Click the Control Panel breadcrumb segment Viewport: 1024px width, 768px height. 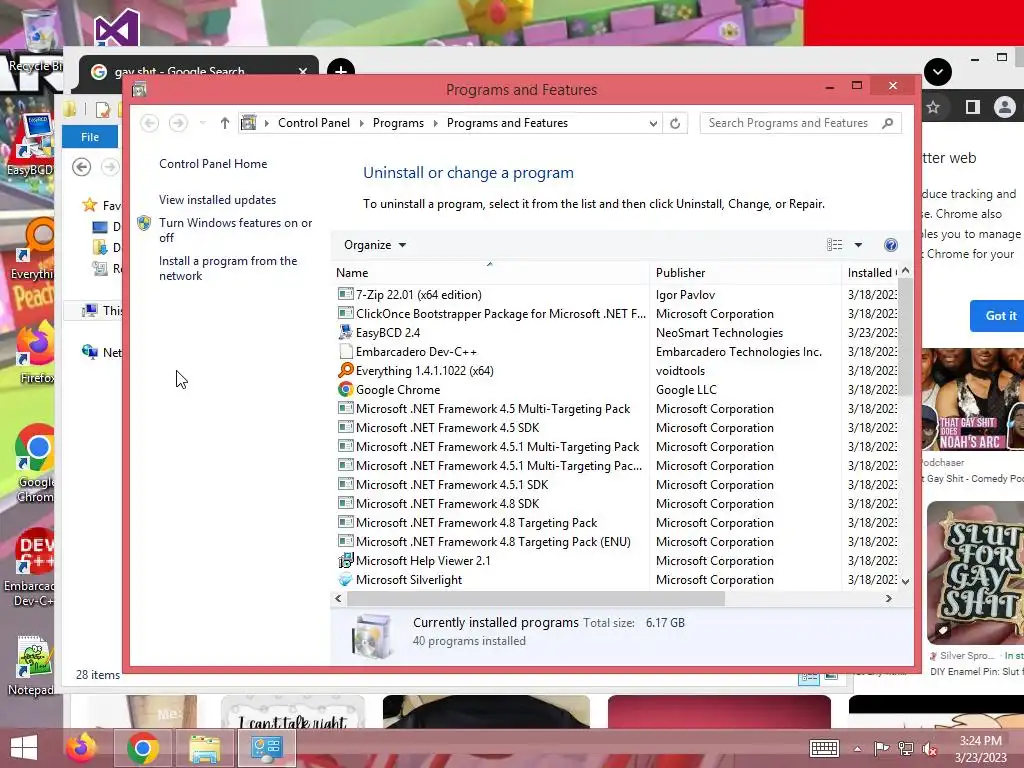[x=313, y=123]
